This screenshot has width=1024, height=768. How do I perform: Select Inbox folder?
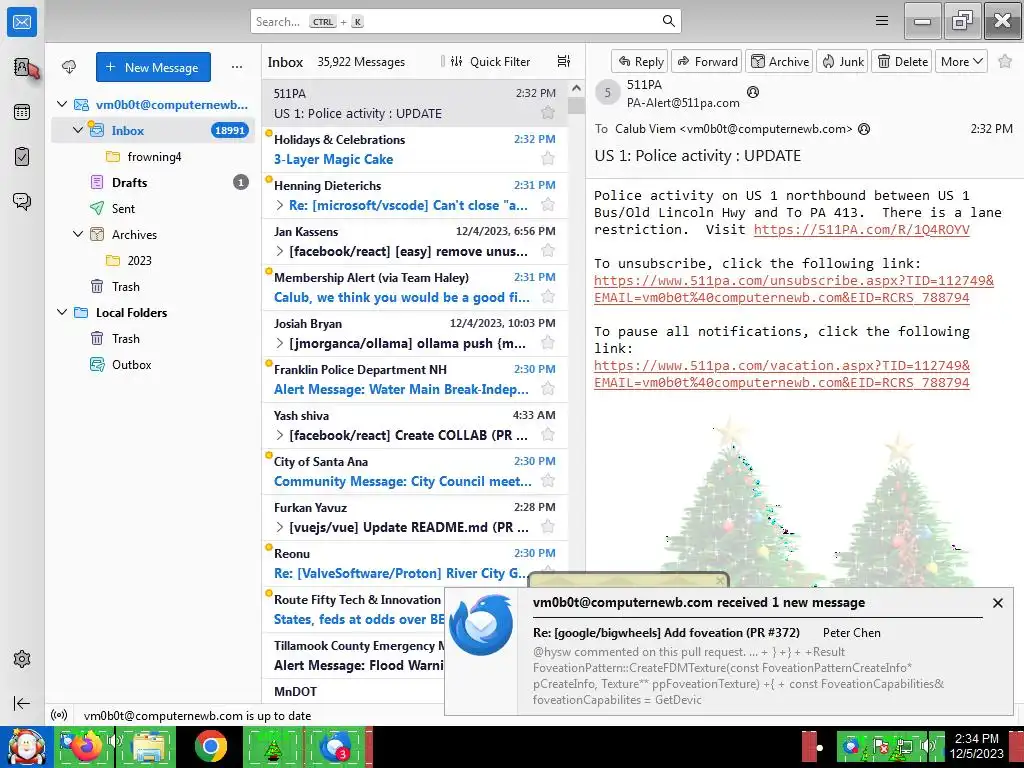[x=153, y=130]
